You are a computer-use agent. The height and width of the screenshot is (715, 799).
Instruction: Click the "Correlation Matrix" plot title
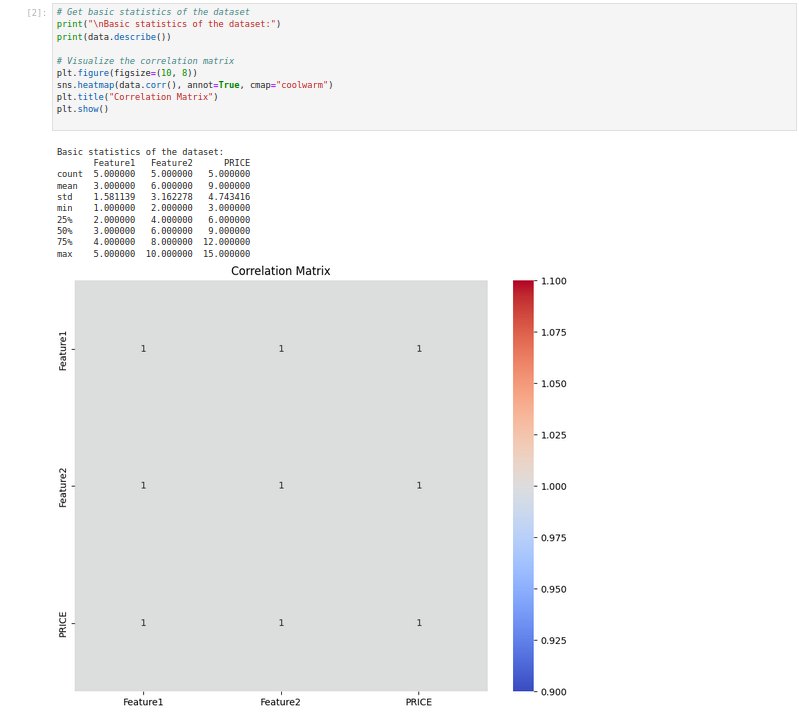[280, 271]
